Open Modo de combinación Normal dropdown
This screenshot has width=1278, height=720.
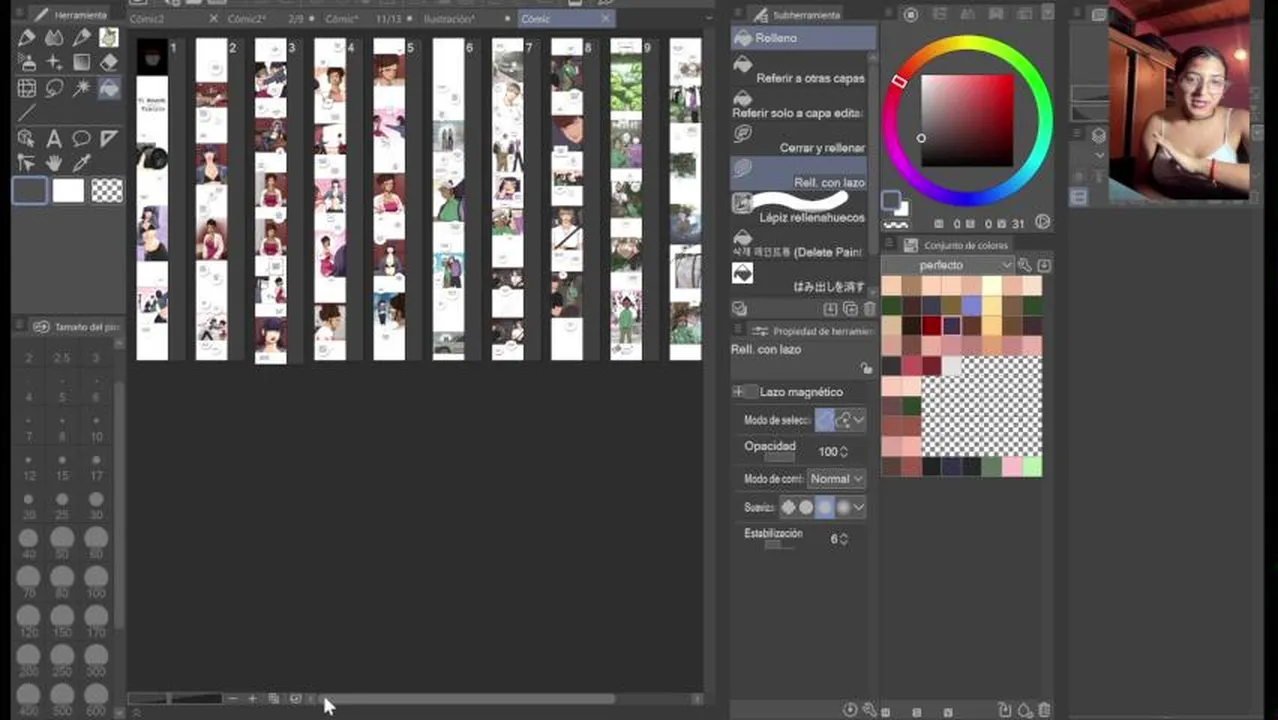tap(836, 479)
